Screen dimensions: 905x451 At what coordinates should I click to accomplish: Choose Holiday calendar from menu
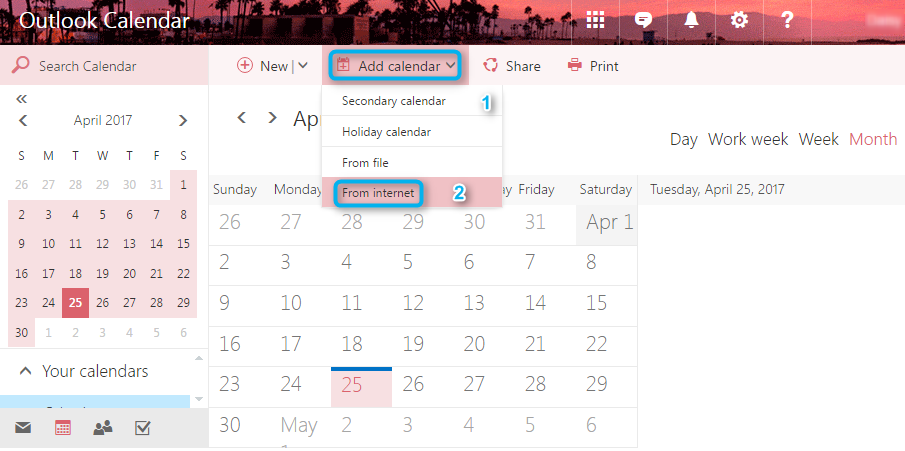412,132
